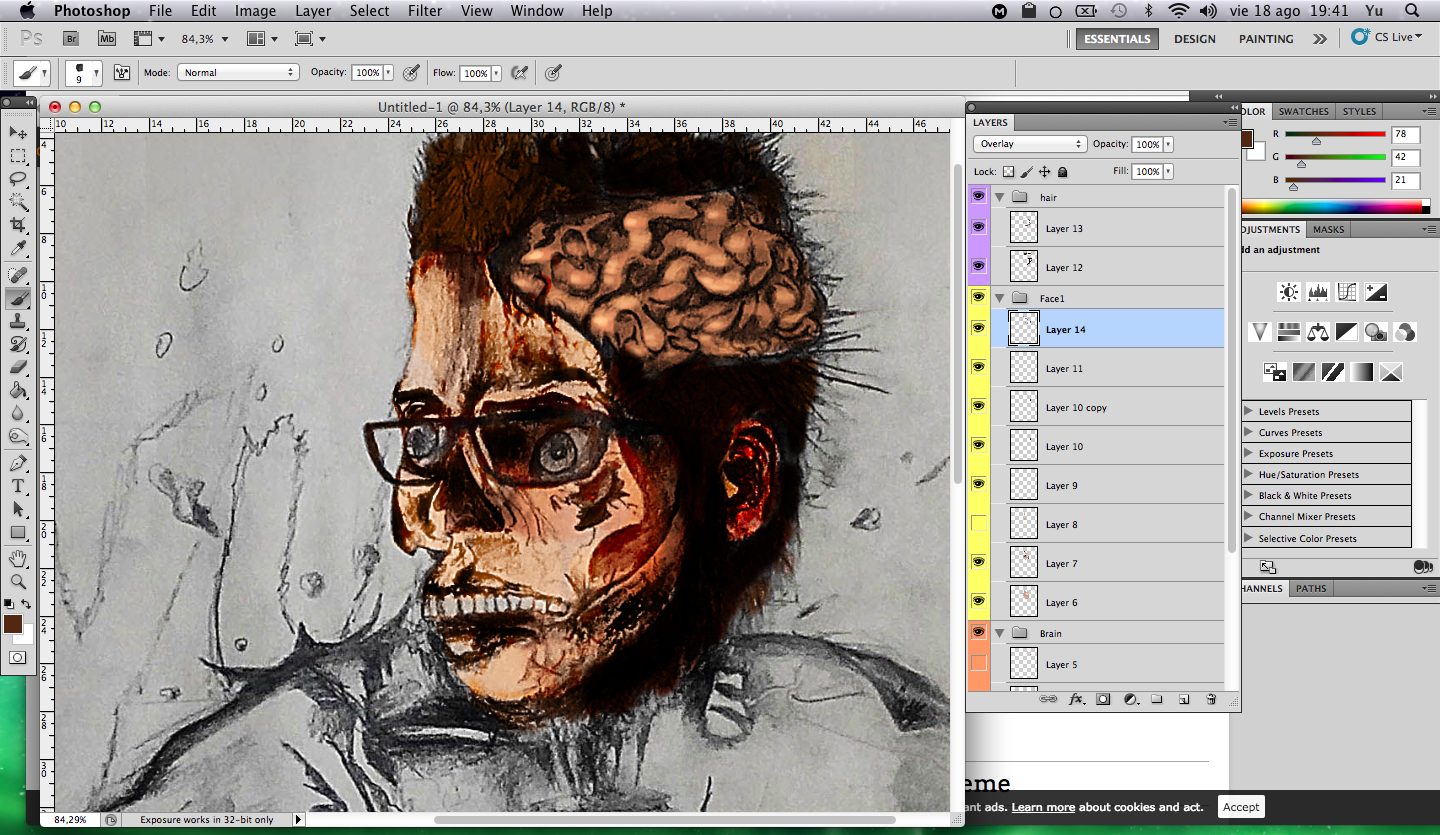Delete layer using the trash icon
Viewport: 1440px width, 835px height.
1211,700
